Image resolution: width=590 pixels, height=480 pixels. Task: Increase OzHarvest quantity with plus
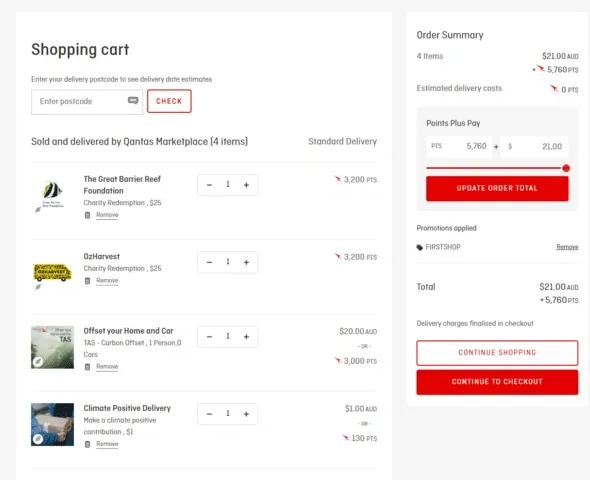point(246,262)
